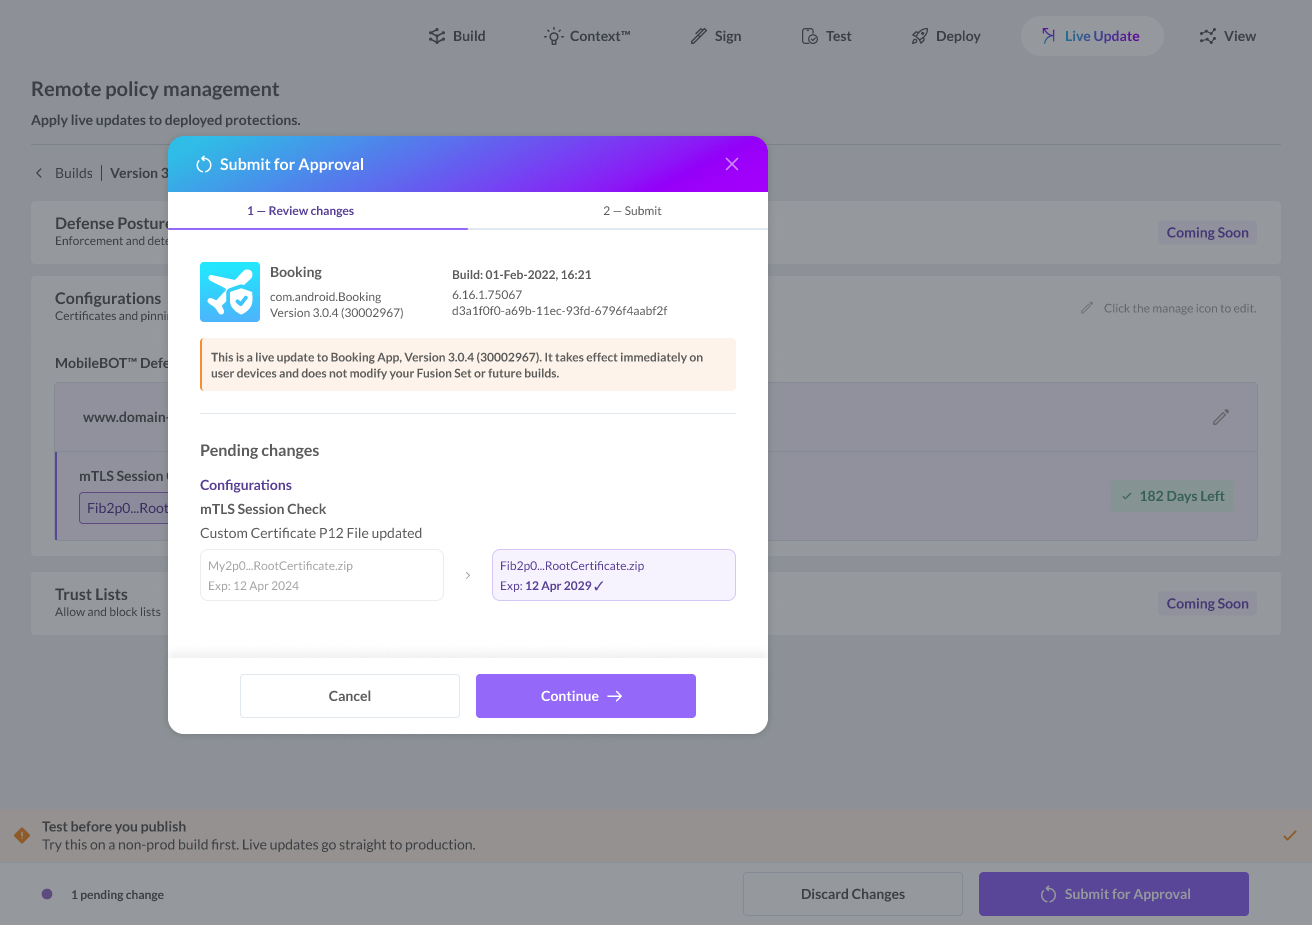Click the bottom Submit for Approval button
Screen dimensions: 1312x925
[x=1114, y=894]
